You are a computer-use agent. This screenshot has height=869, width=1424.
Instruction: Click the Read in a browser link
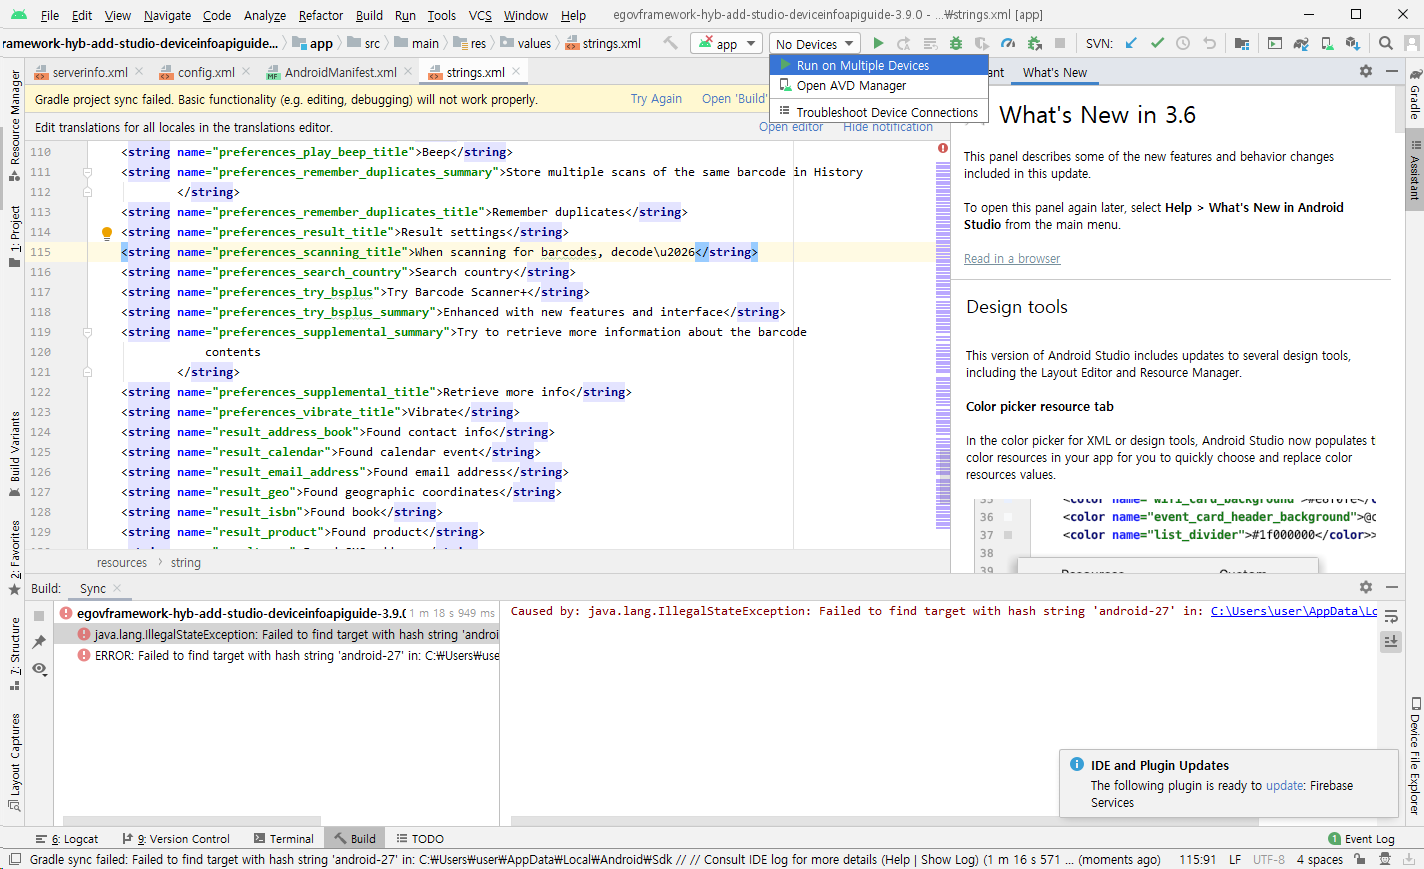coord(1011,259)
